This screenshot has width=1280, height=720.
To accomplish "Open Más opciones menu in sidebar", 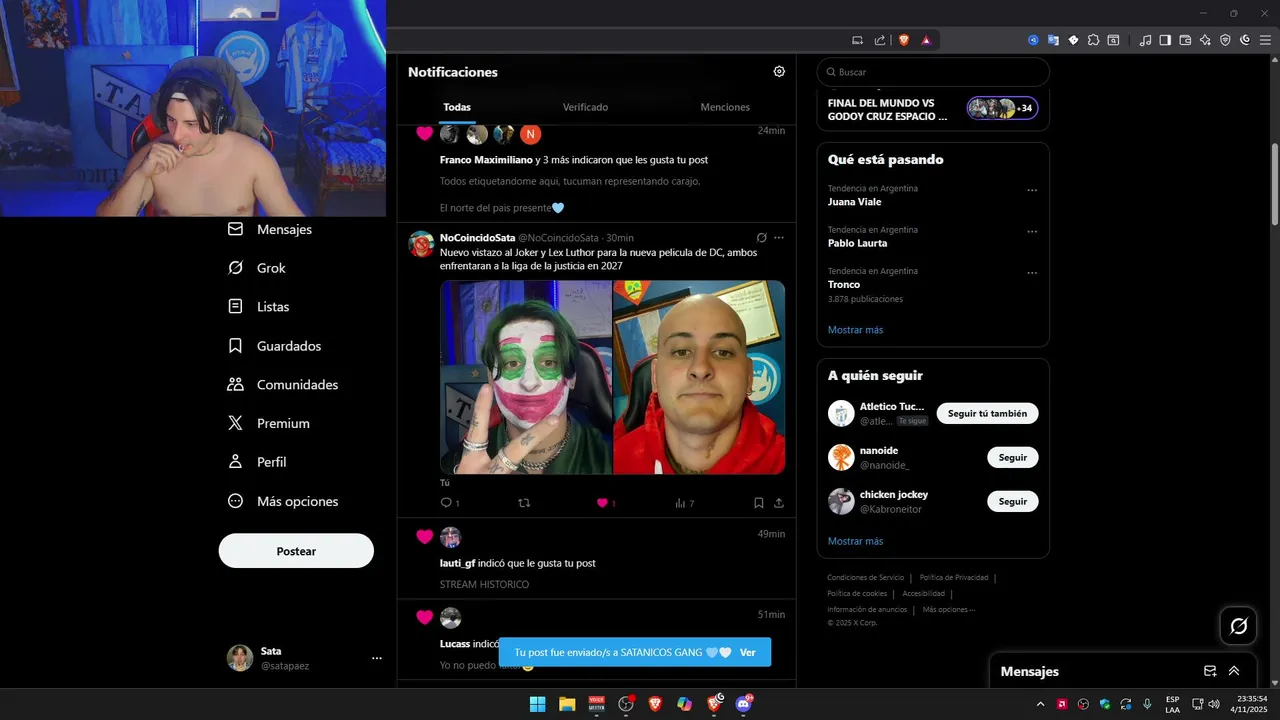I will point(283,501).
